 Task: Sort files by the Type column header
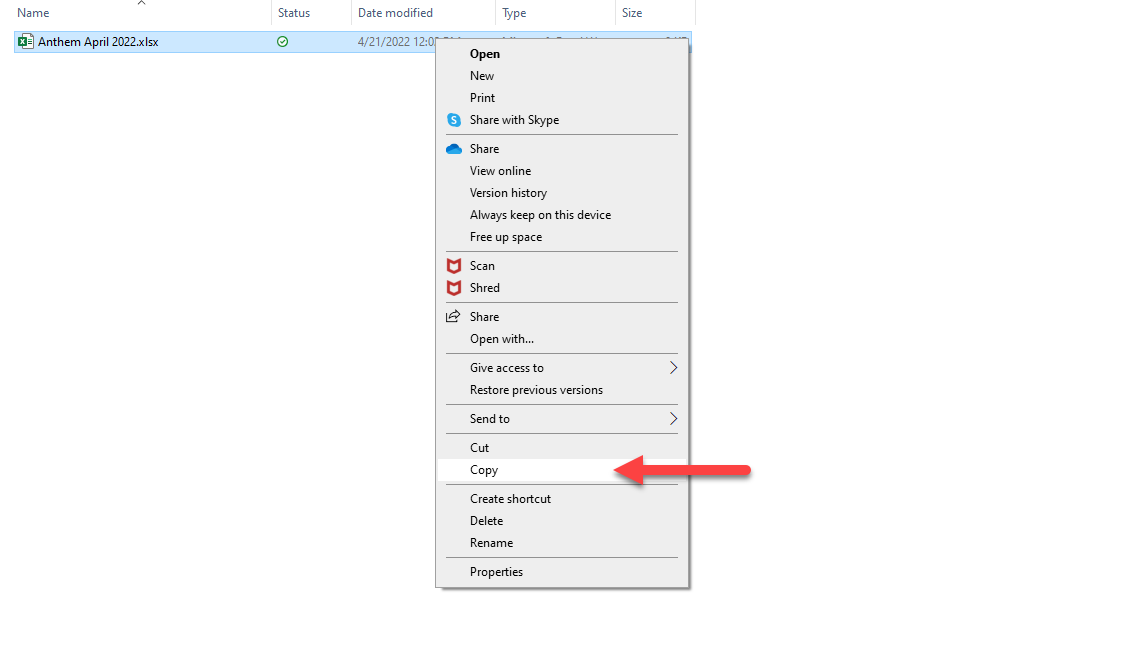coord(514,13)
